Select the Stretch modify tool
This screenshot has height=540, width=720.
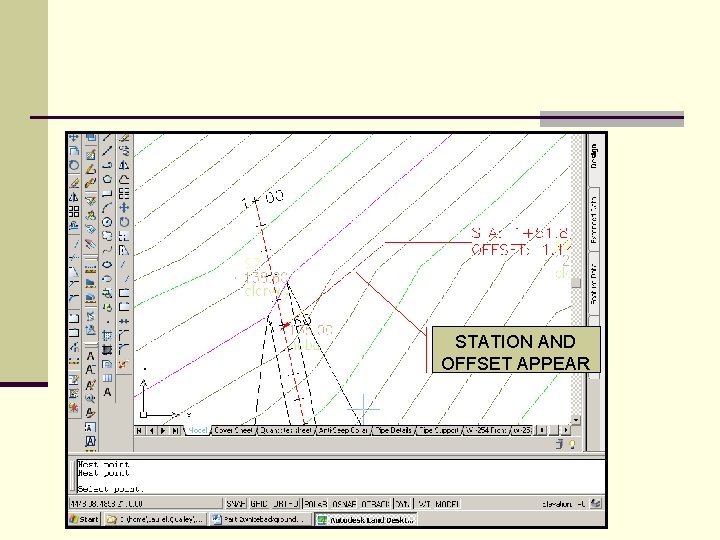[124, 250]
